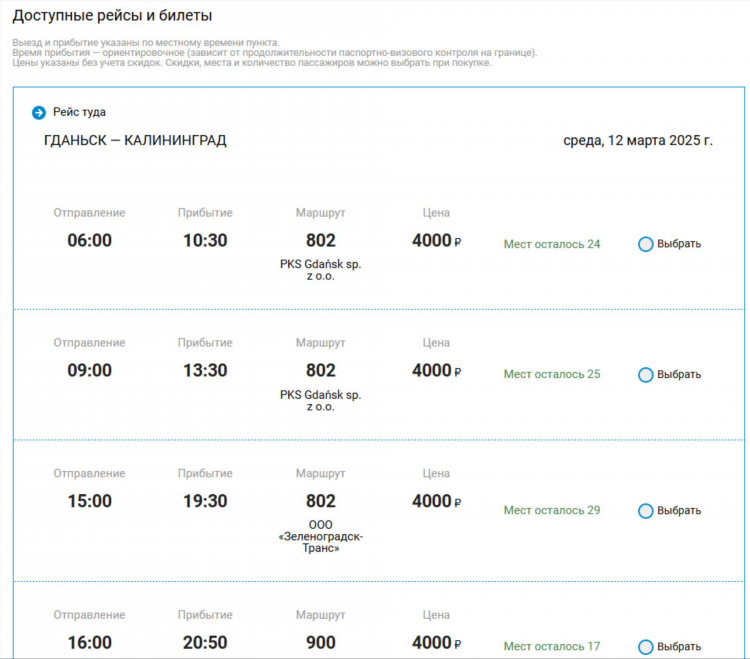Click the Рейс туда label
This screenshot has width=750, height=659.
(79, 112)
